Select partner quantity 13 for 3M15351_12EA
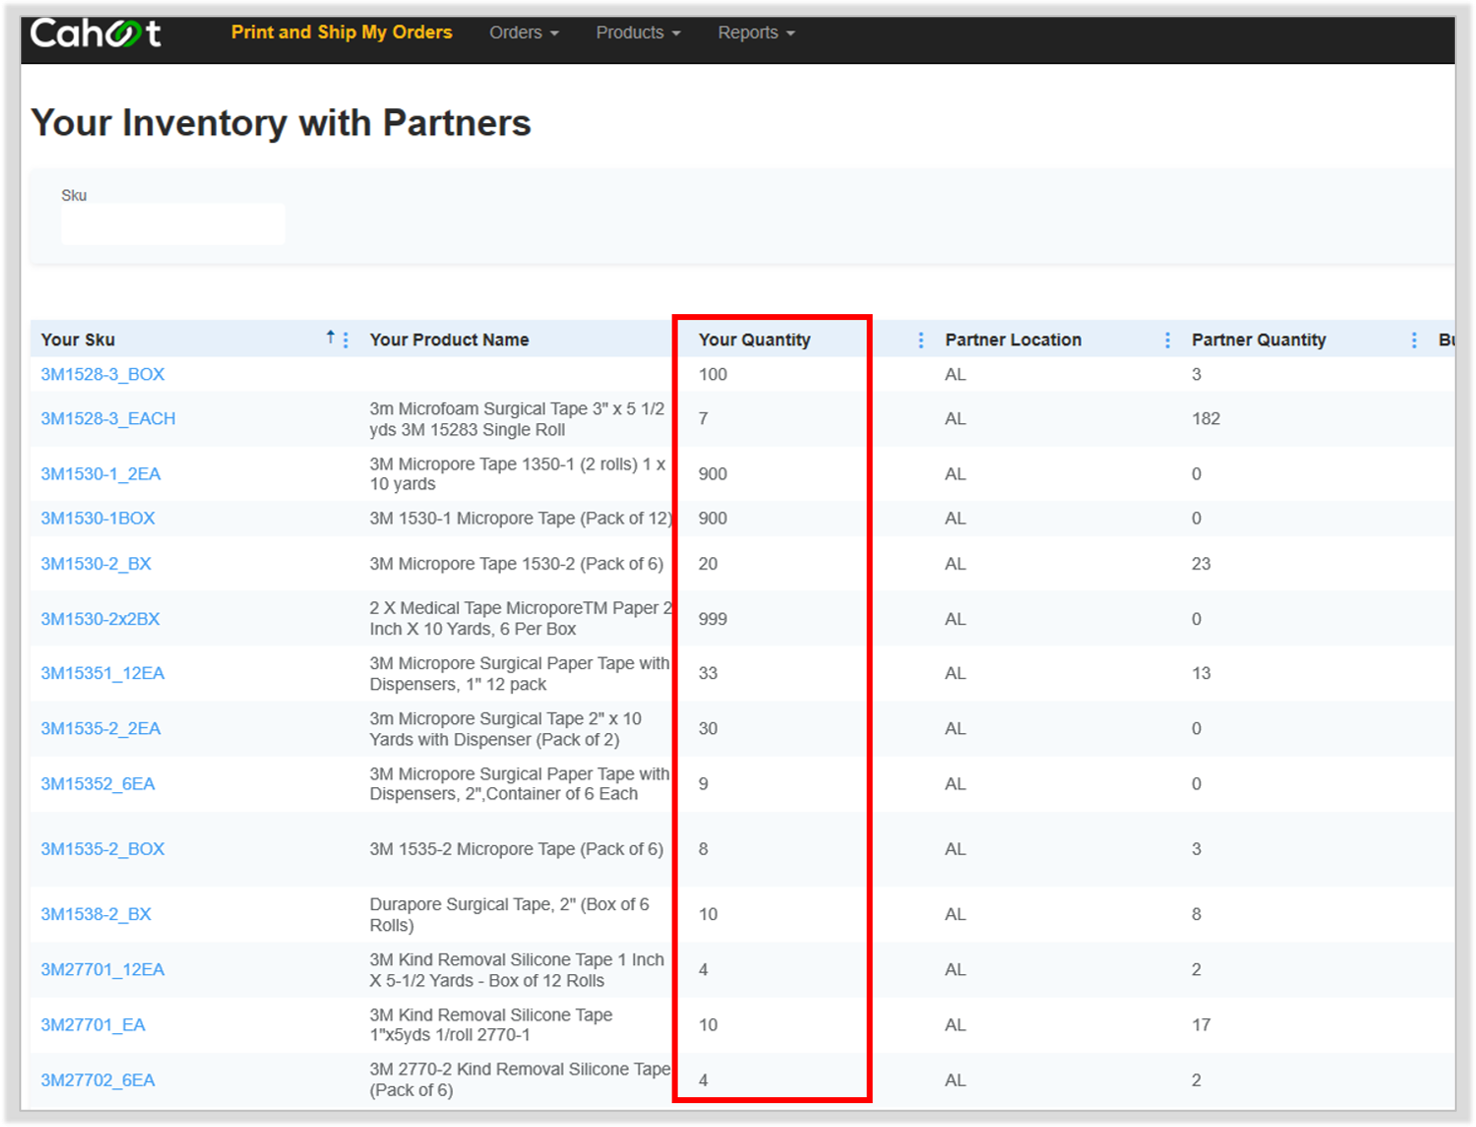1476x1127 pixels. (1201, 673)
